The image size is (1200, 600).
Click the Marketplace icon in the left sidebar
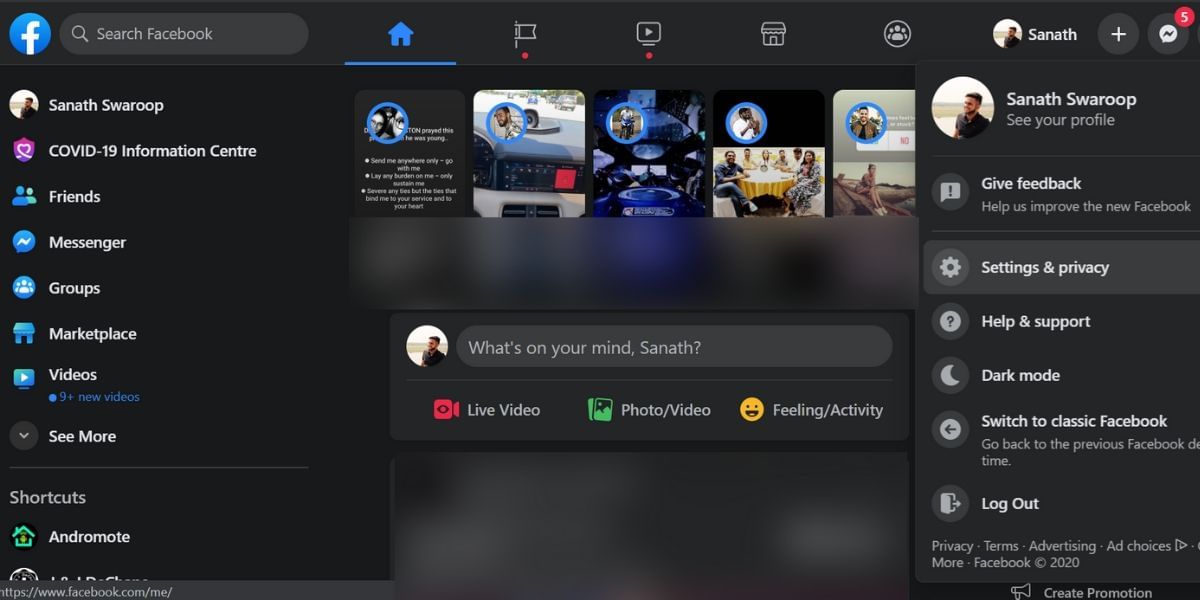[x=24, y=334]
